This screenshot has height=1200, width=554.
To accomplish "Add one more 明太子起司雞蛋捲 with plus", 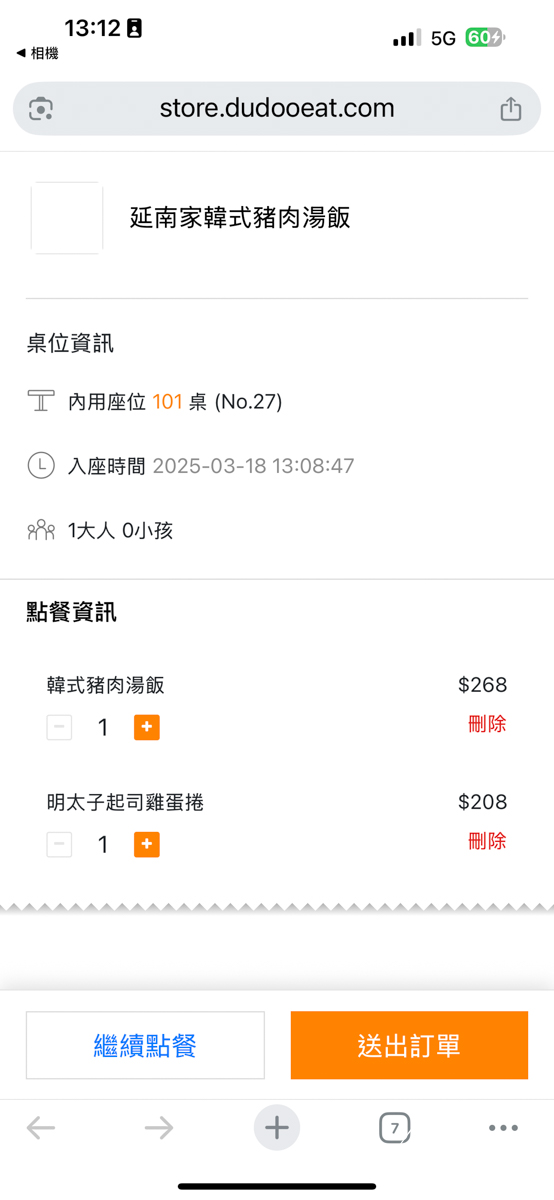I will click(146, 845).
